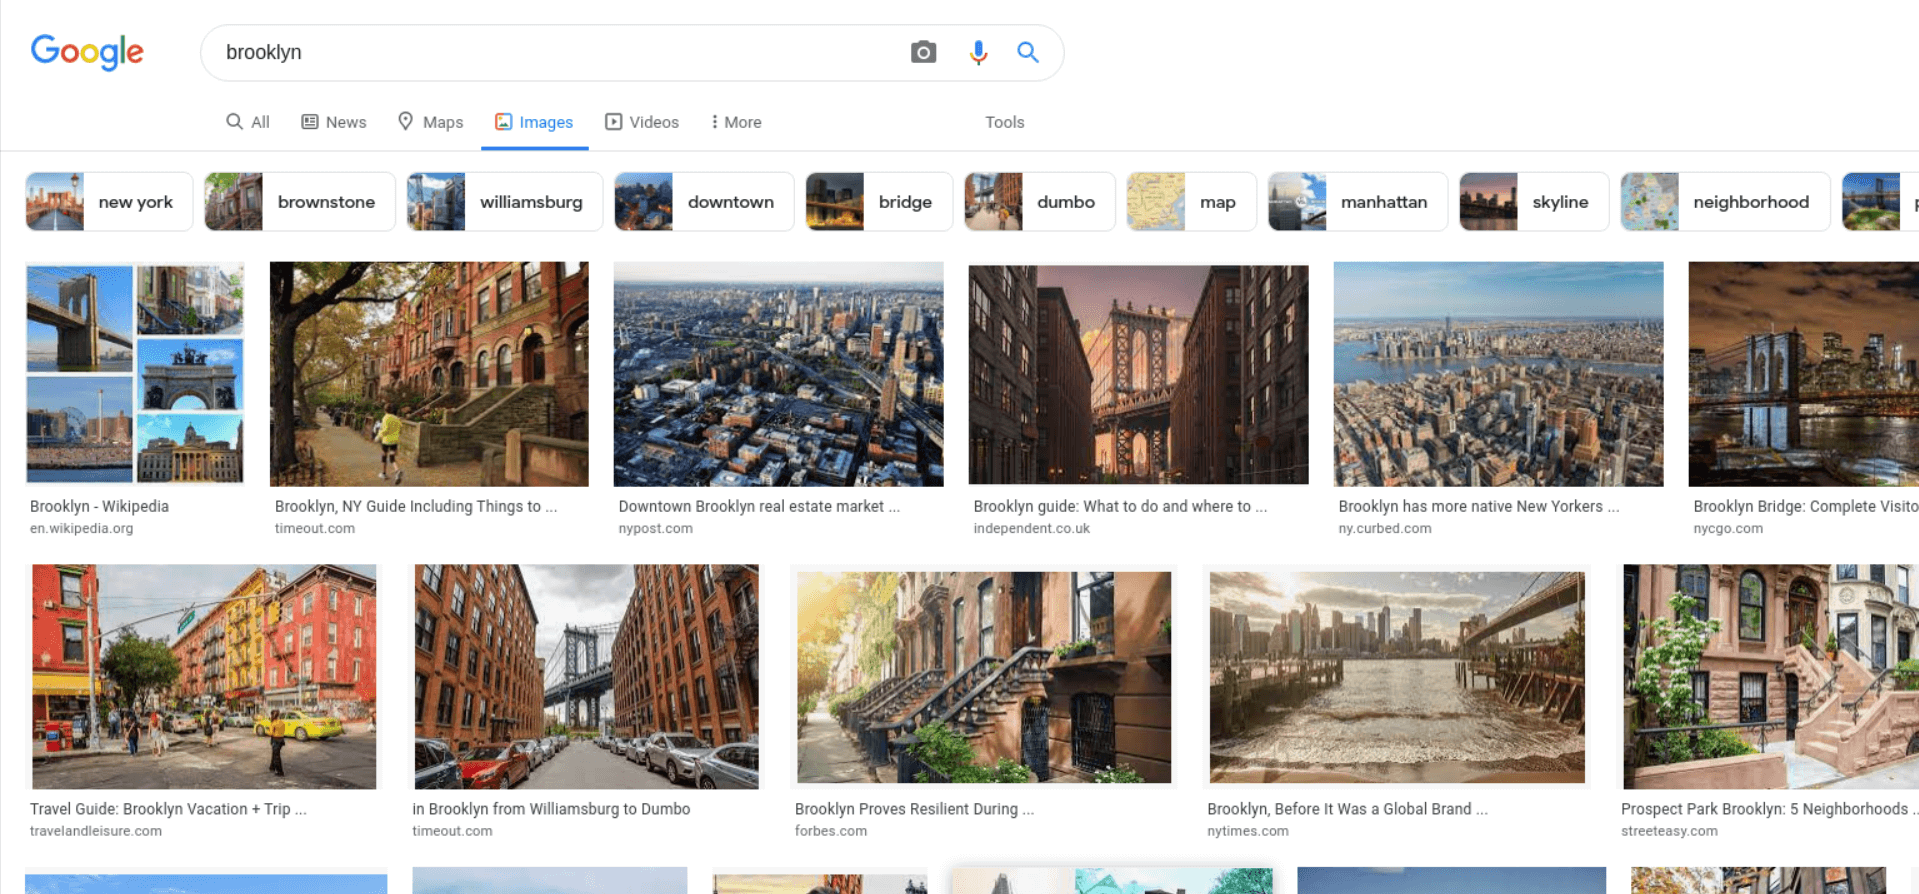Switch to the Videos tab

point(642,122)
